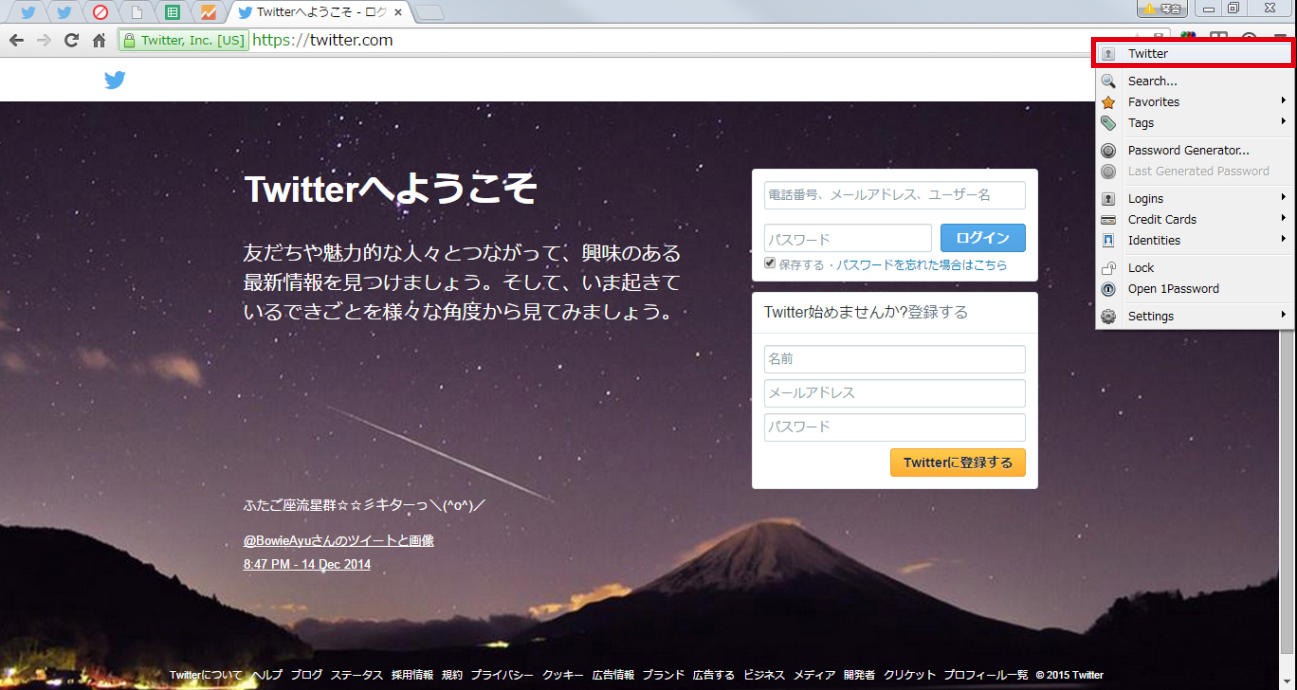Open the 採用情報 footer link
Viewport: 1297px width, 690px height.
412,675
